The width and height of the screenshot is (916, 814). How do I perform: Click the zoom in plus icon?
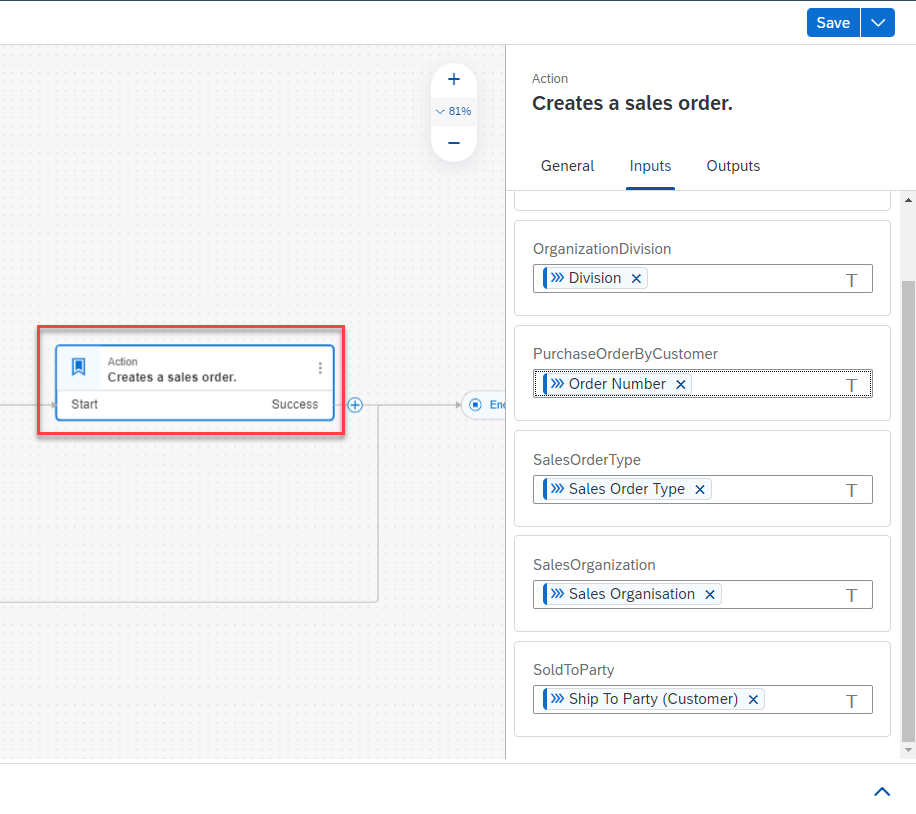(x=453, y=79)
